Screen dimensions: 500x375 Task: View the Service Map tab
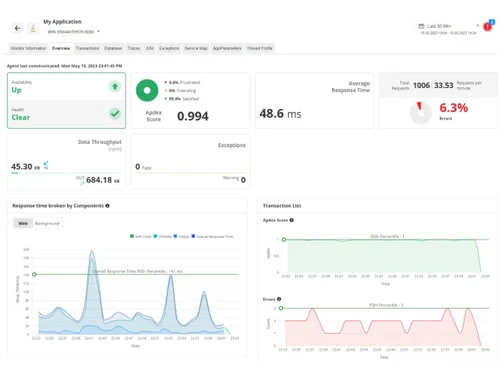point(196,48)
